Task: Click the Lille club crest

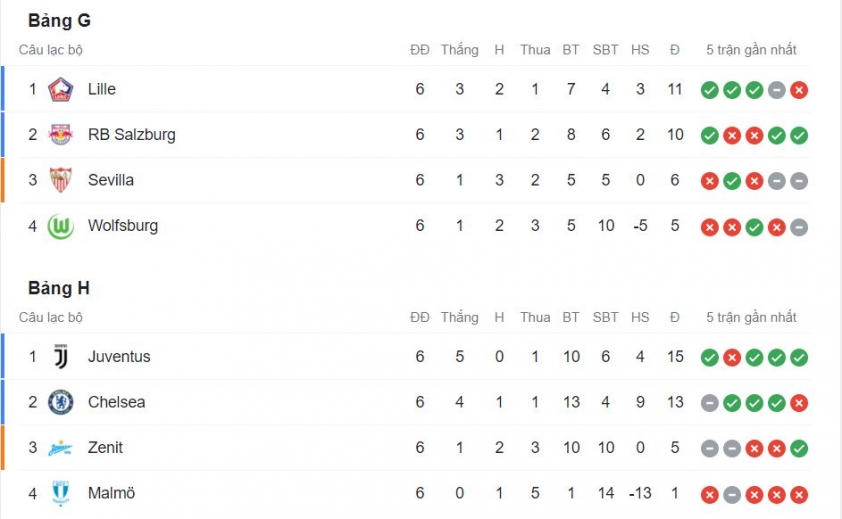Action: coord(61,89)
